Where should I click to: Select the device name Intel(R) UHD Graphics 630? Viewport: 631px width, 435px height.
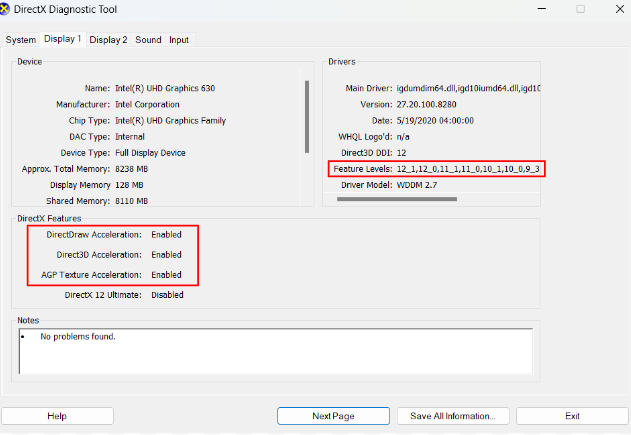click(165, 88)
